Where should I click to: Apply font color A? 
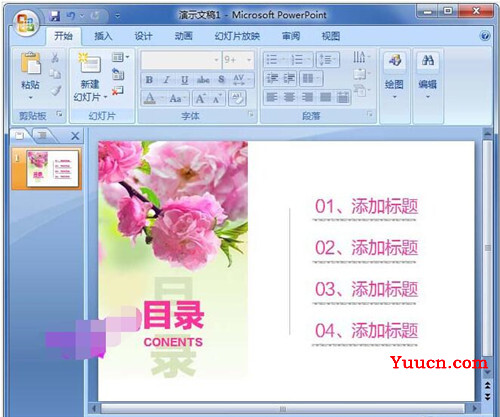(x=150, y=98)
